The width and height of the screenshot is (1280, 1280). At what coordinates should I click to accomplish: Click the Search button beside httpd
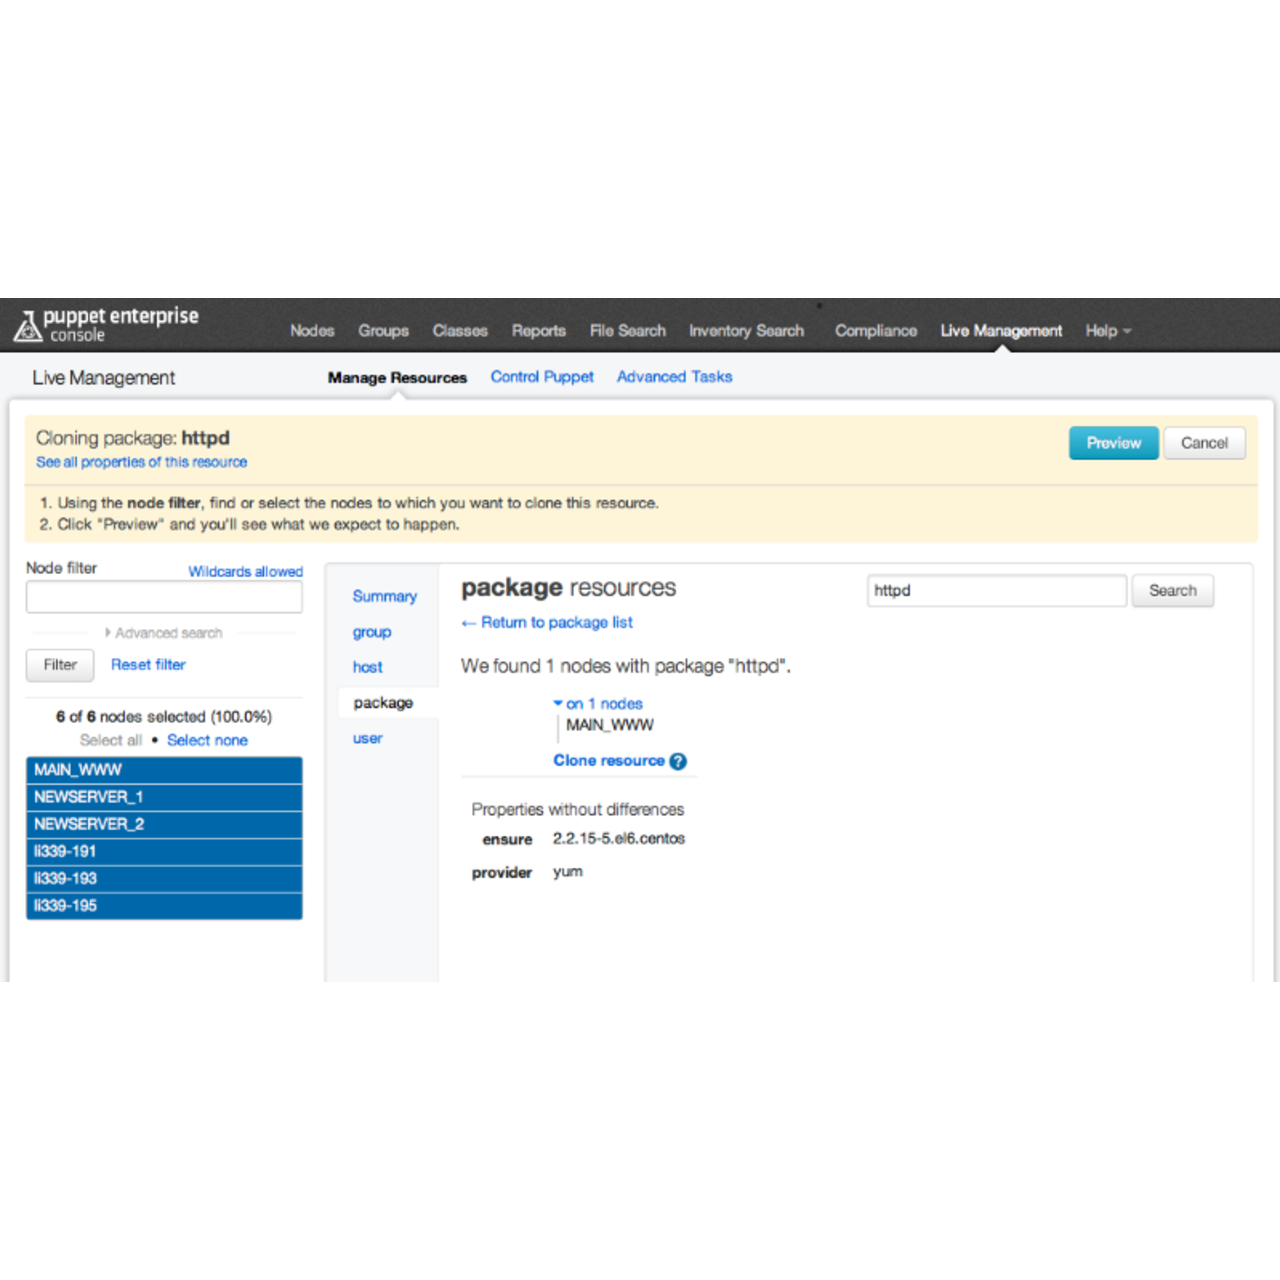coord(1172,591)
